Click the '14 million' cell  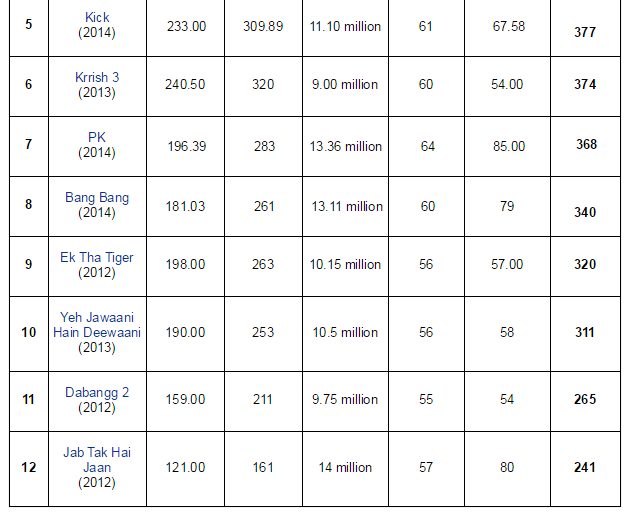(x=345, y=468)
